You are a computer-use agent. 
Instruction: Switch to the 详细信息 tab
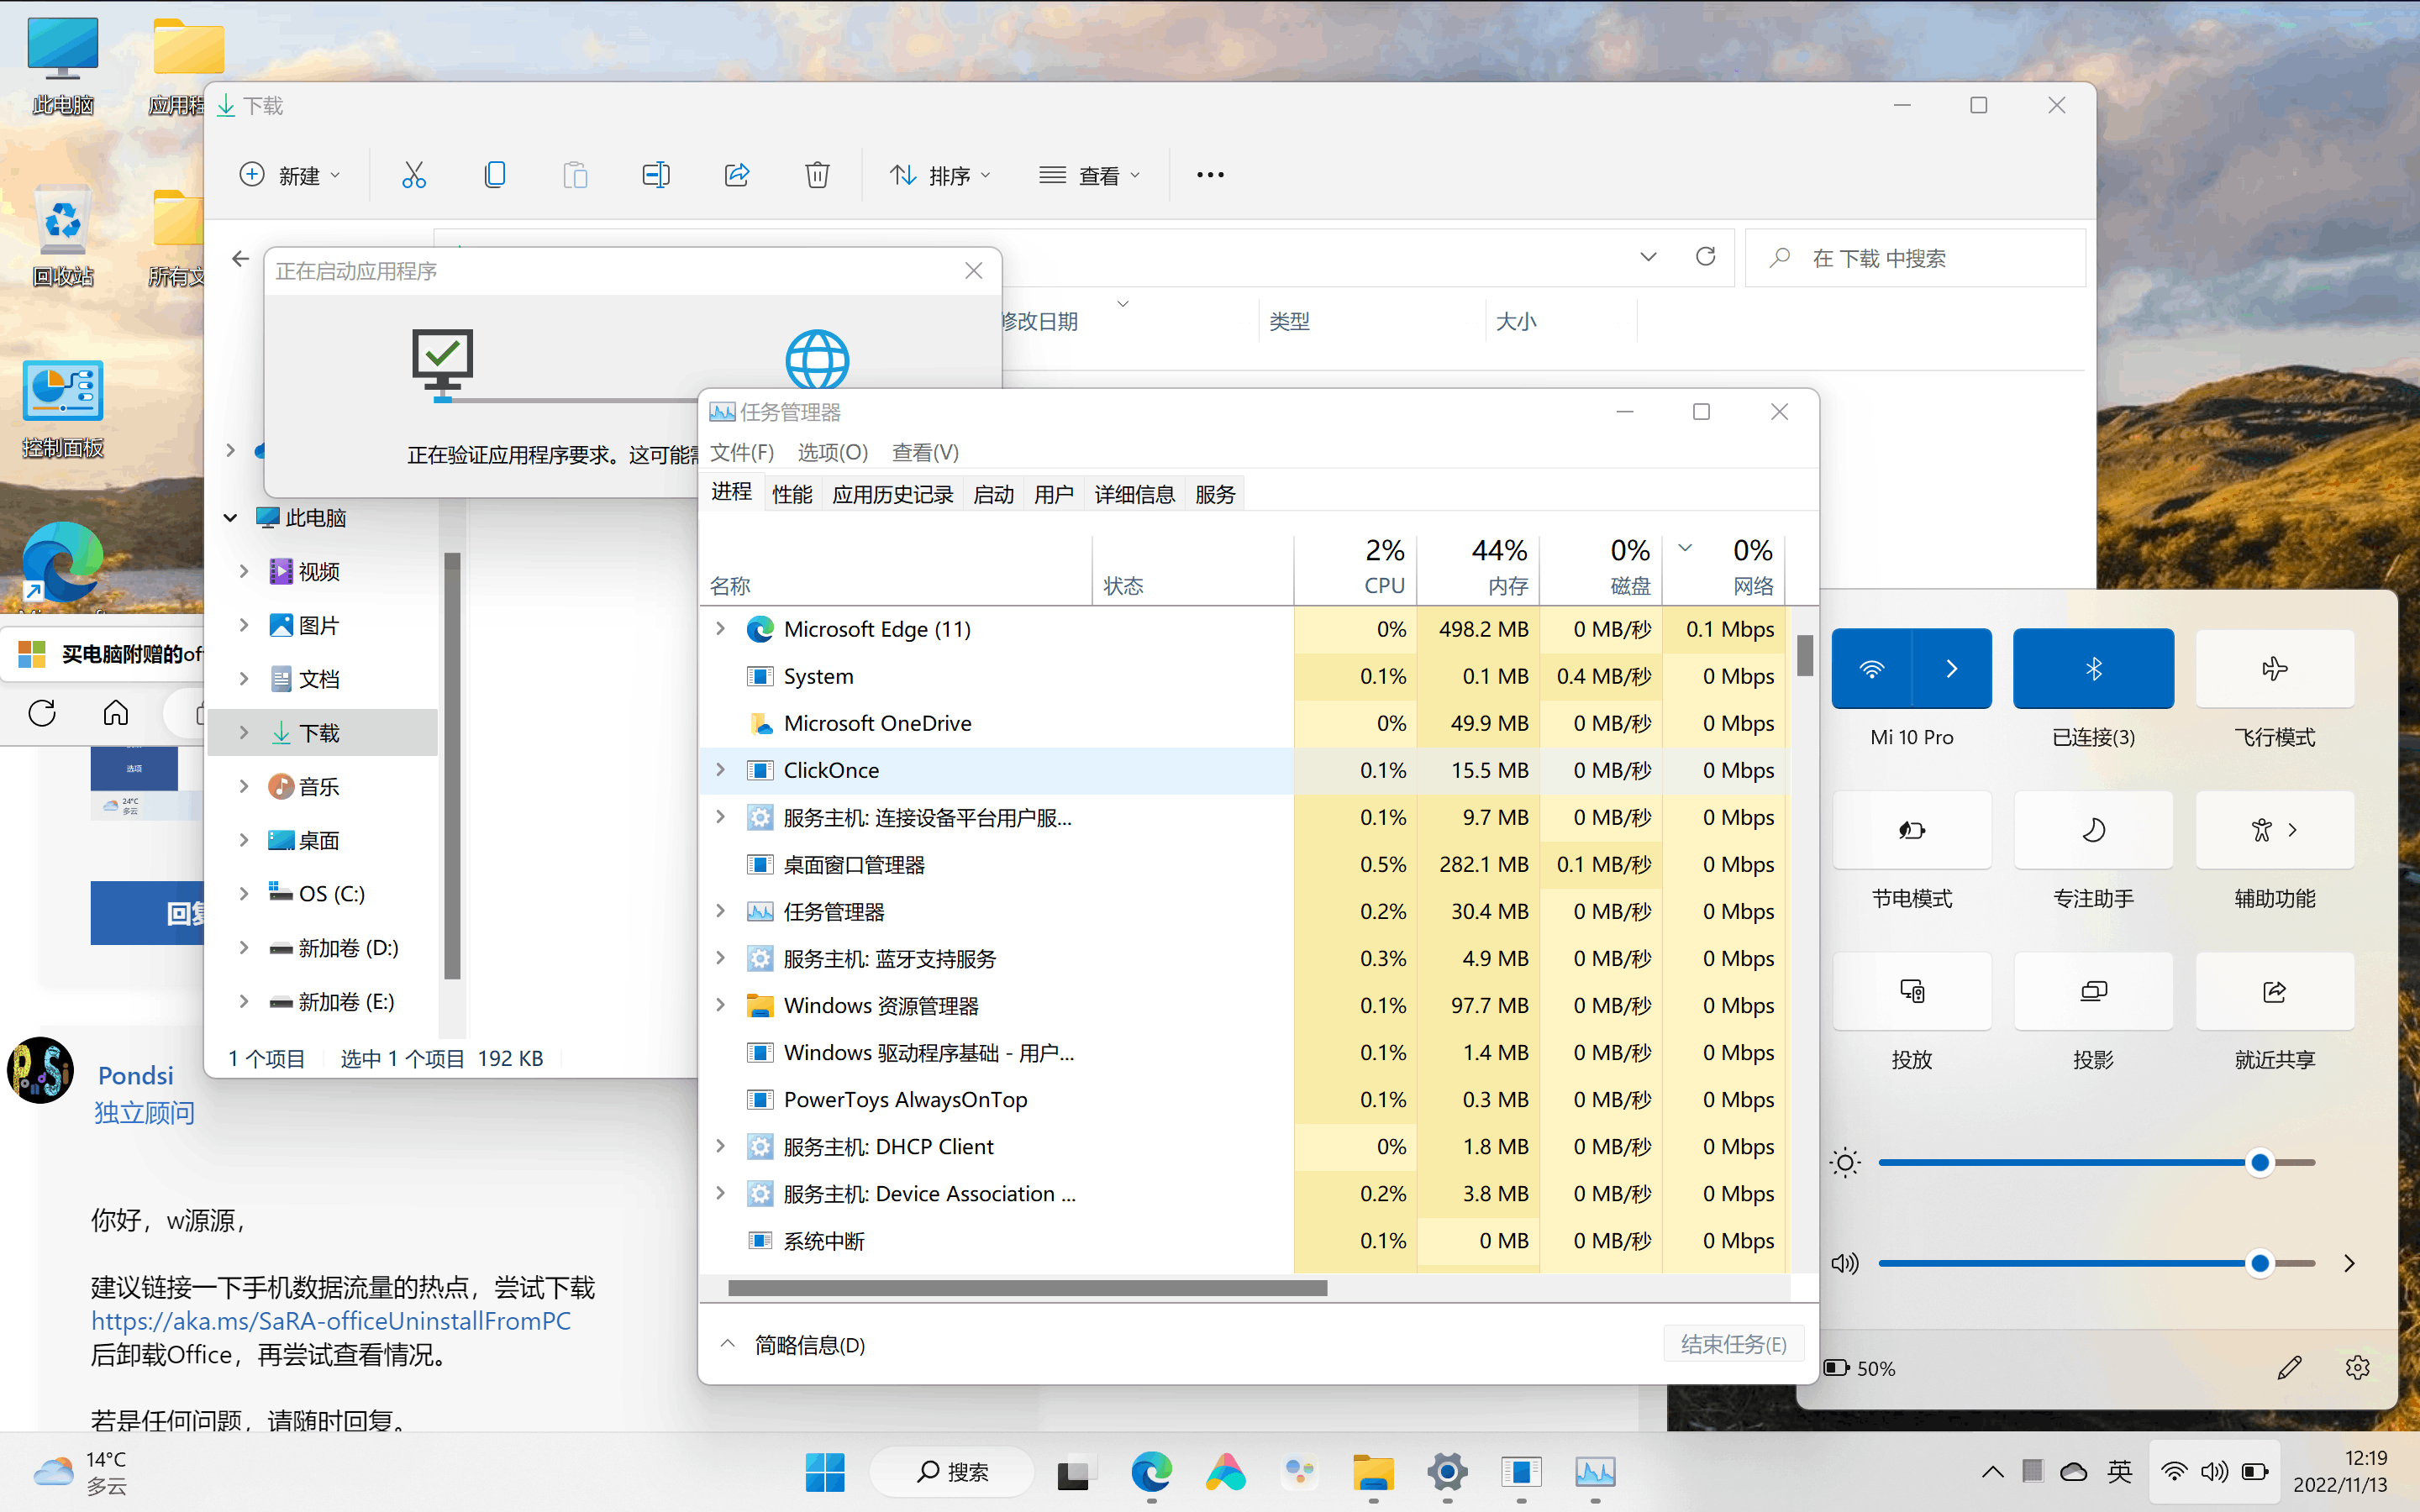1134,494
